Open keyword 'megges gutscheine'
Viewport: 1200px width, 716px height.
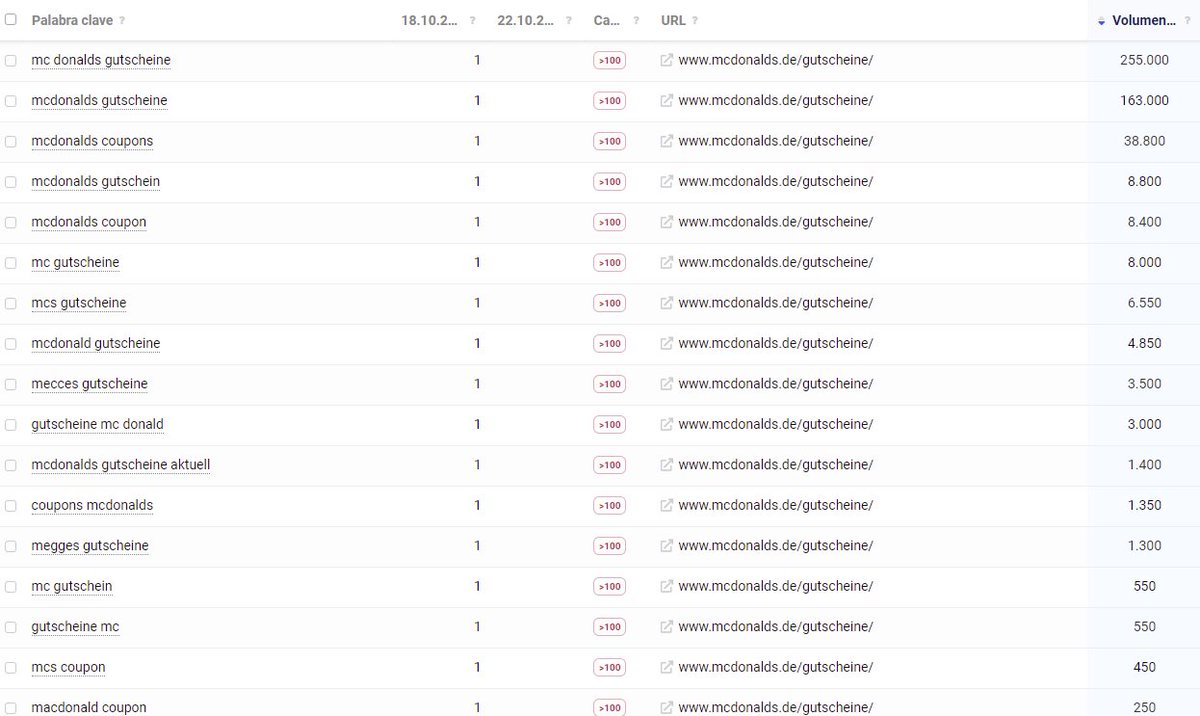click(90, 546)
